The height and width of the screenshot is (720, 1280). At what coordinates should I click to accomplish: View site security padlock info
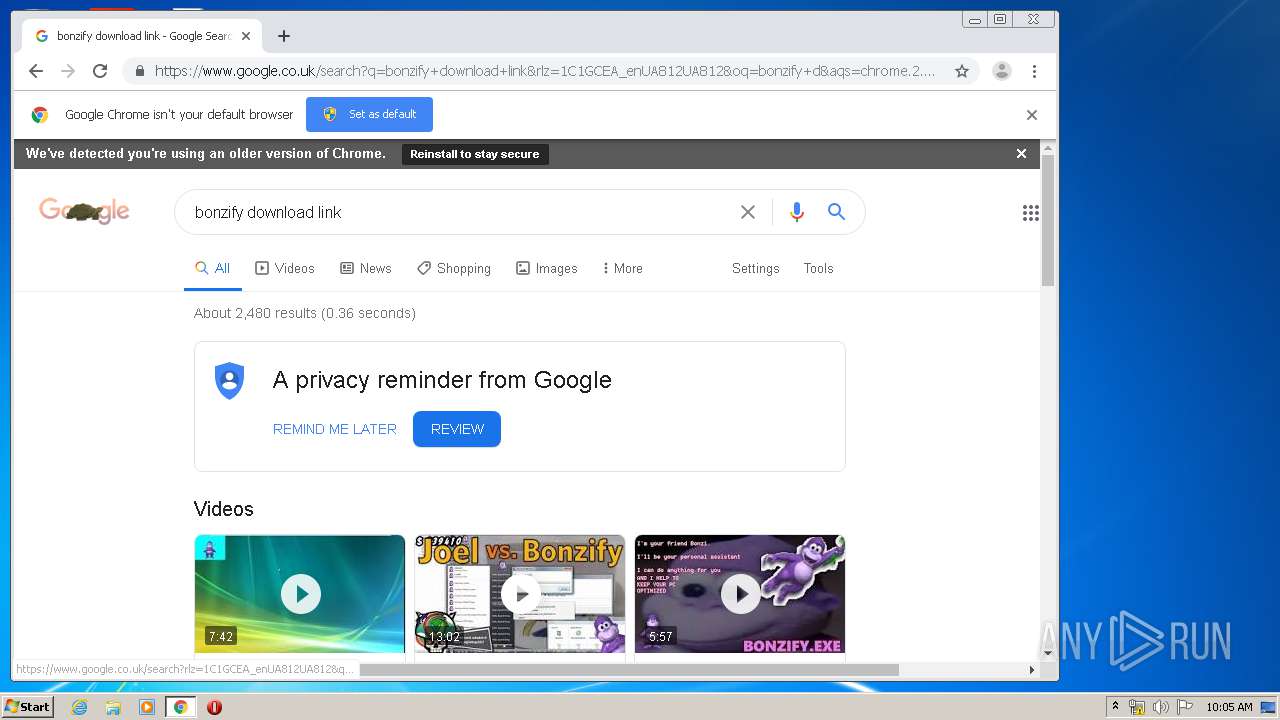coord(140,71)
